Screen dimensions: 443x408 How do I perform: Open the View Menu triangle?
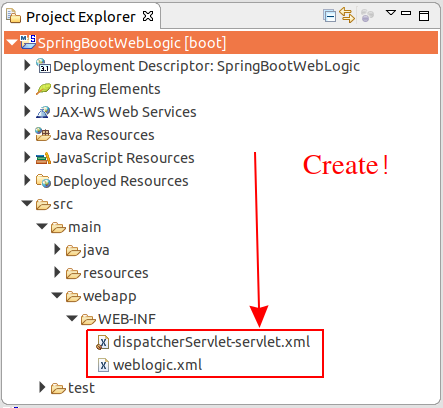pos(390,13)
